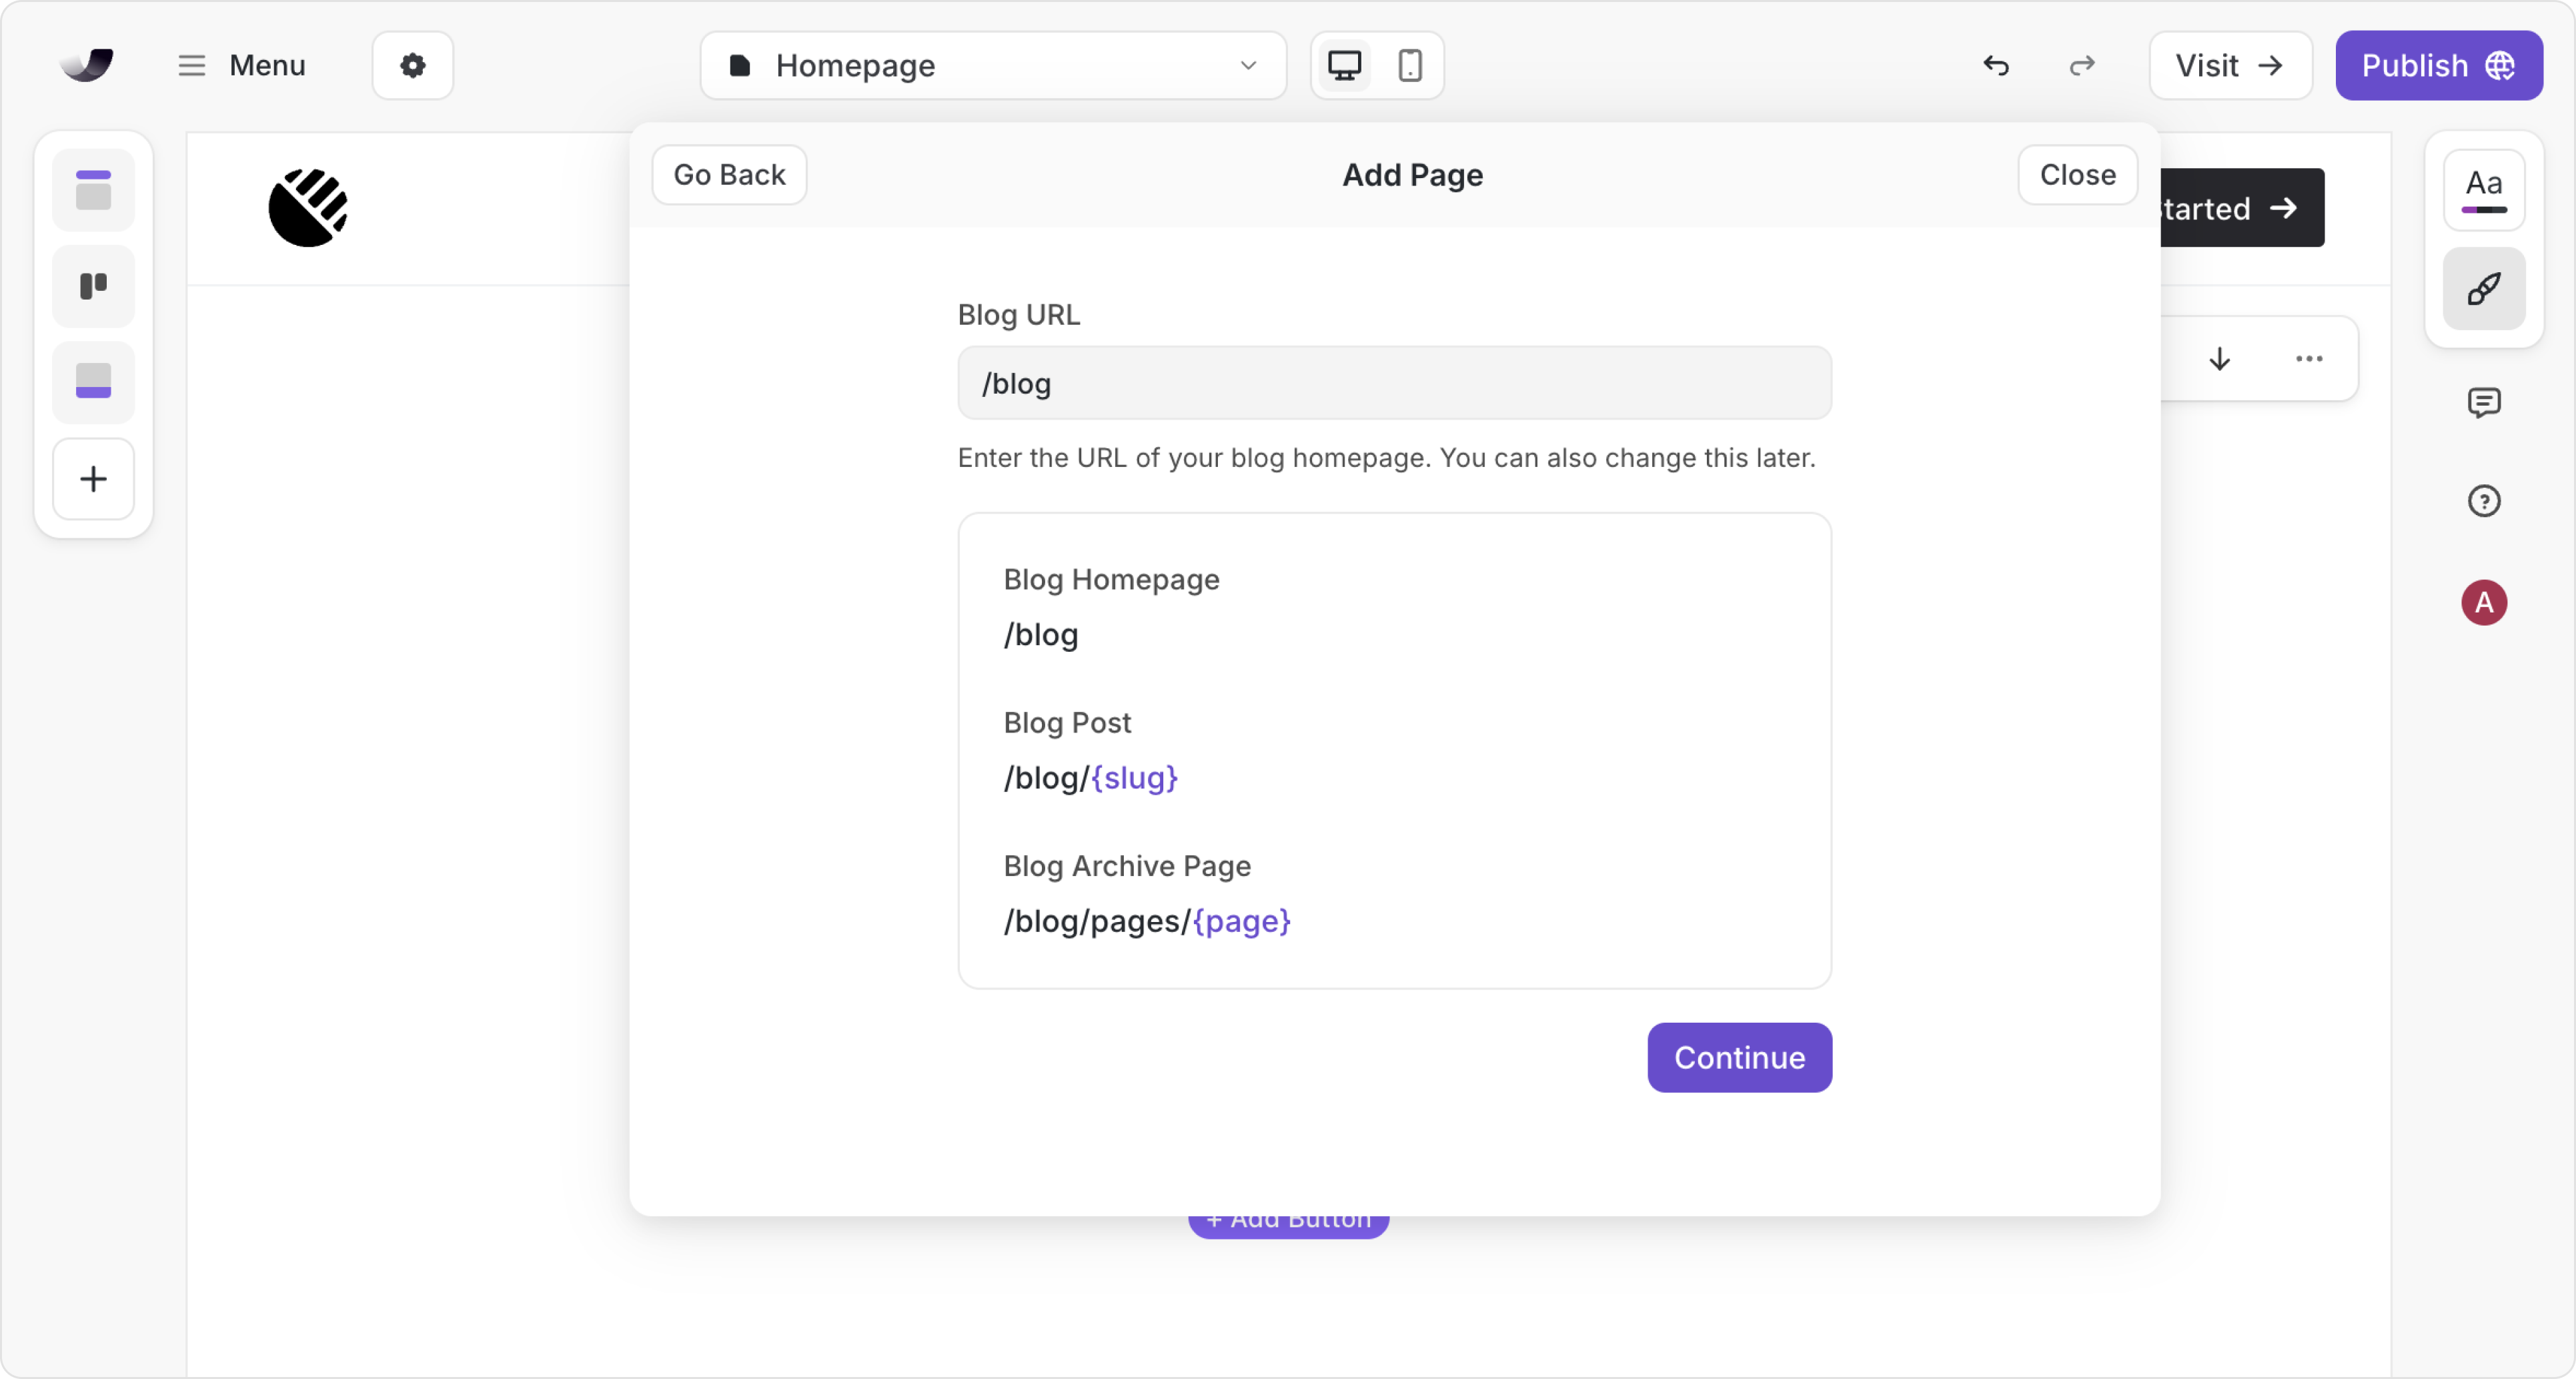2576x1379 pixels.
Task: Select the columns layout icon in sidebar
Action: click(93, 286)
